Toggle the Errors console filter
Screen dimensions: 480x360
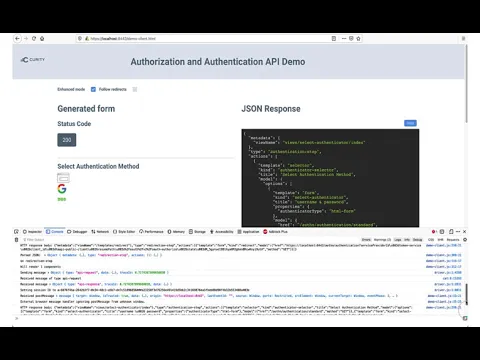(366, 240)
